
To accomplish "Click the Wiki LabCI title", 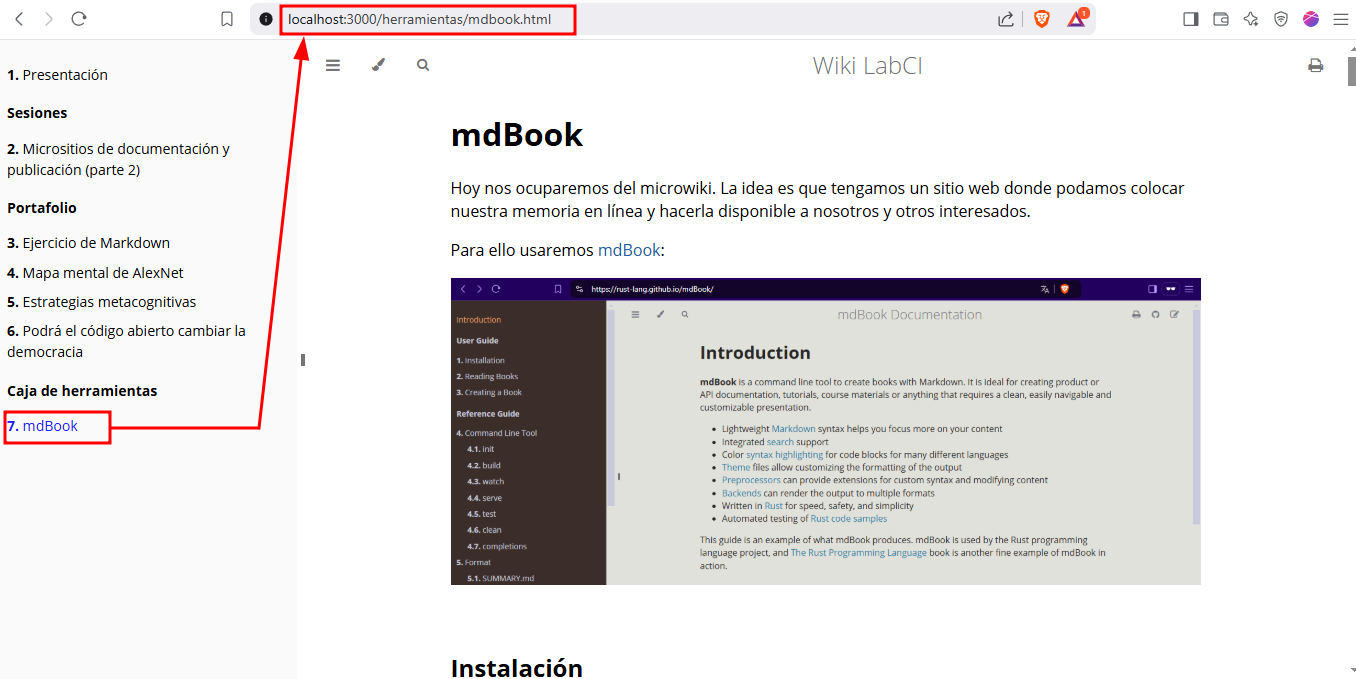I will (867, 66).
